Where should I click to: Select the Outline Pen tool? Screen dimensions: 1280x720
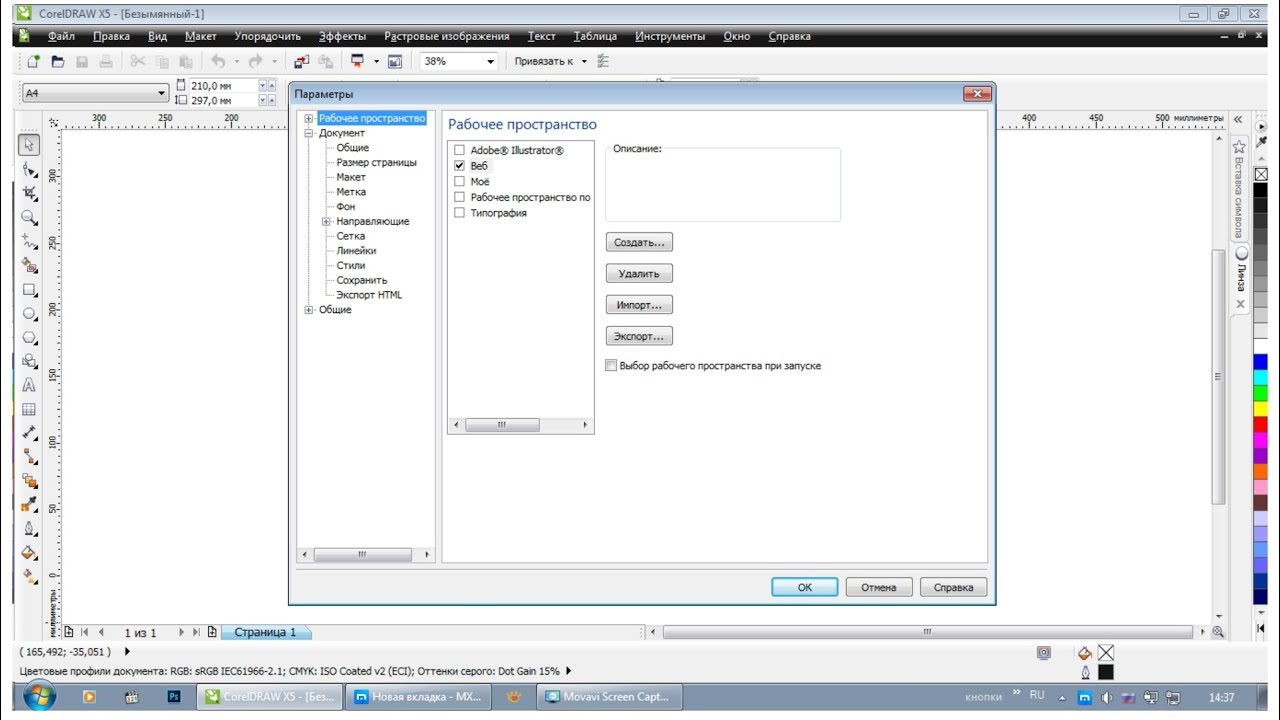(x=29, y=529)
